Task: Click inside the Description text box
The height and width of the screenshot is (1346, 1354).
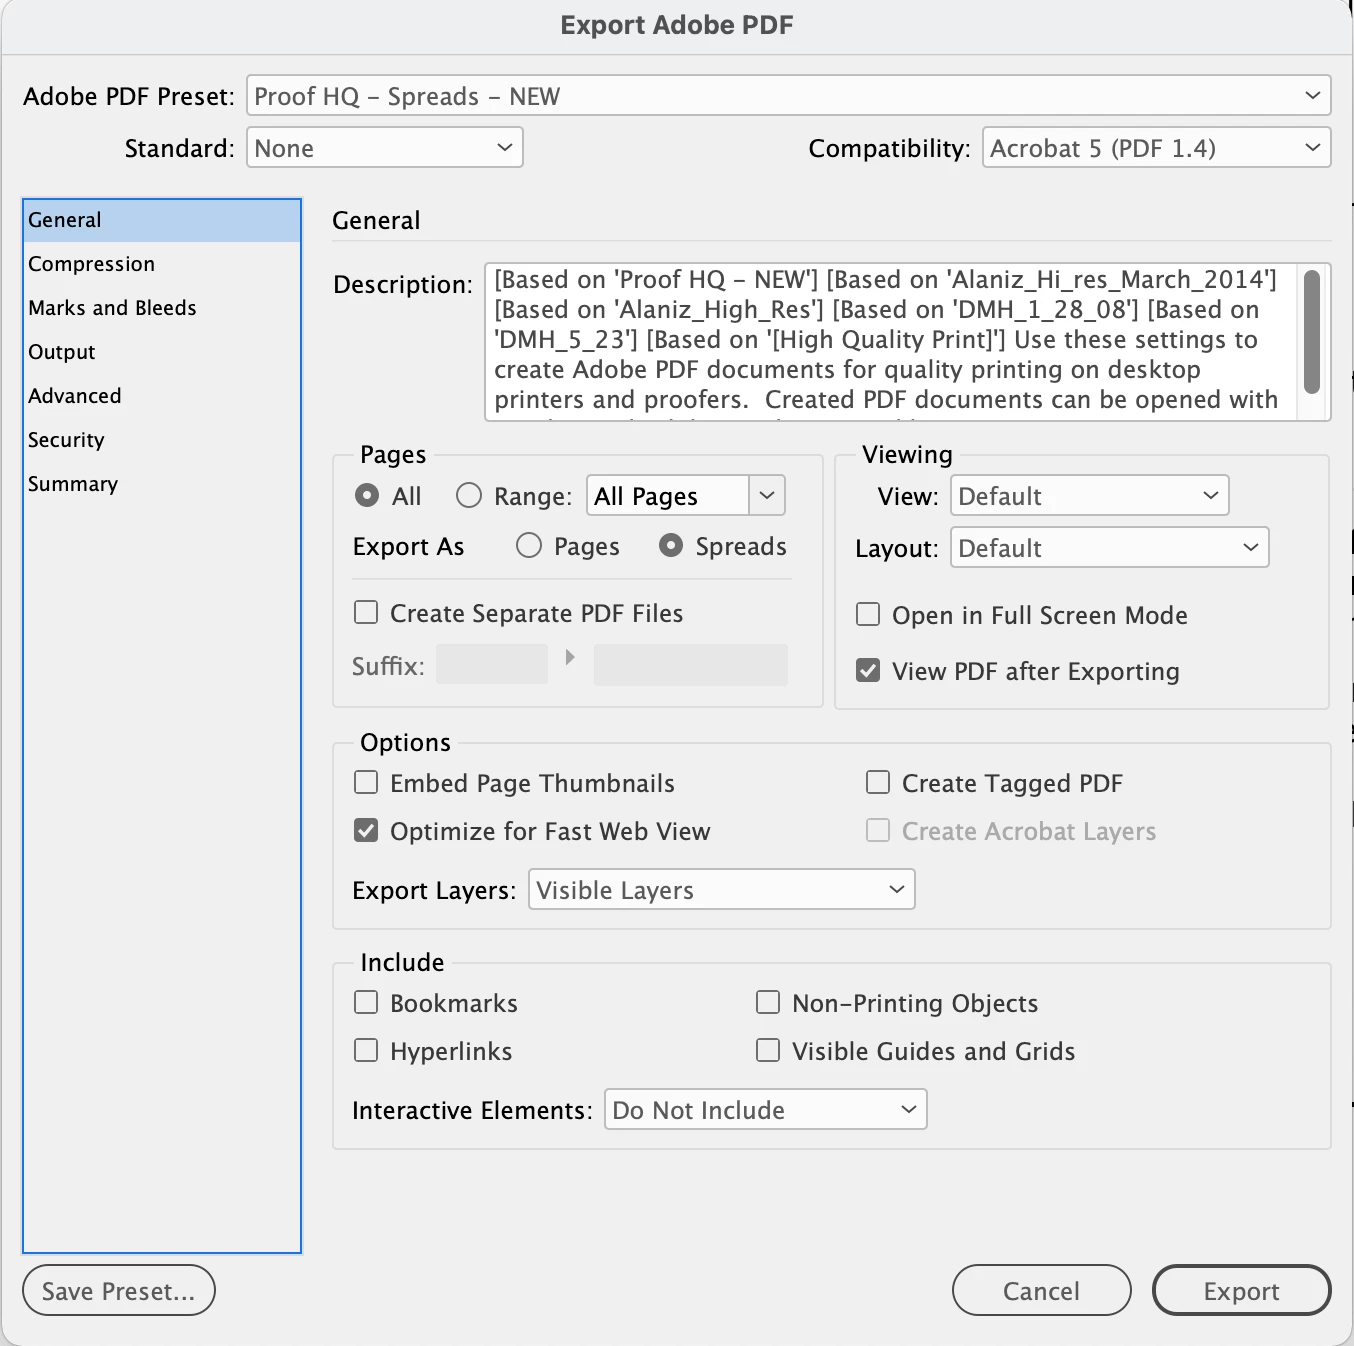Action: (x=890, y=341)
